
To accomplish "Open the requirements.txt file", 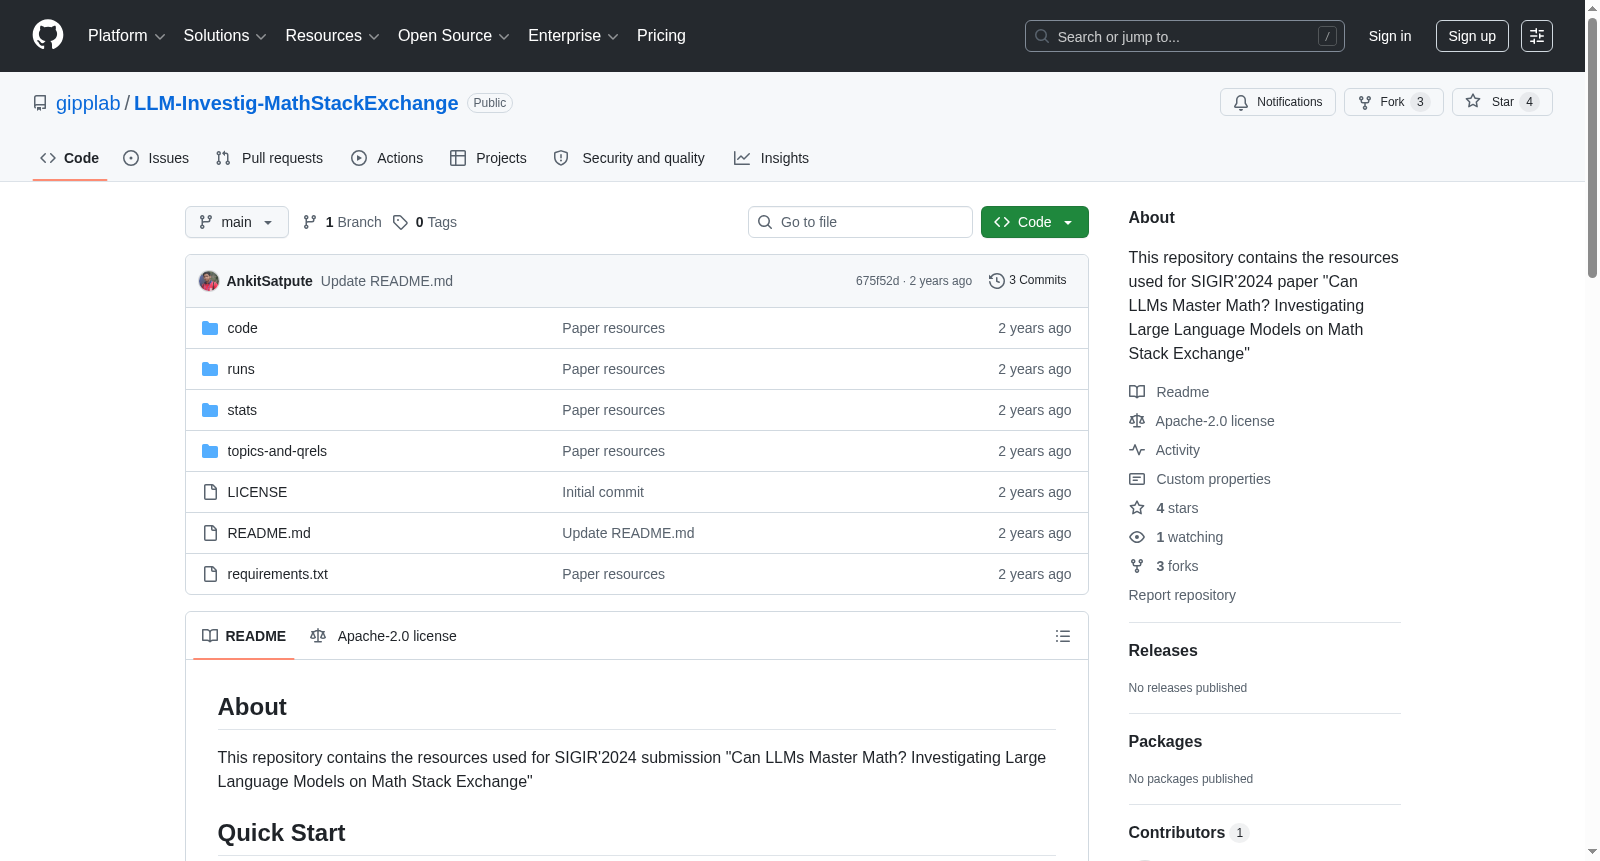I will click(x=278, y=574).
